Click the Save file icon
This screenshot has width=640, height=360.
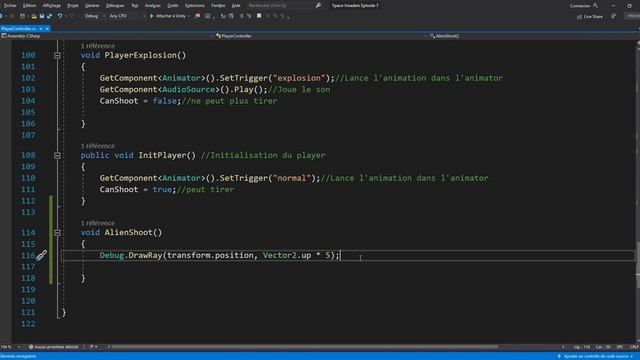tap(42, 16)
